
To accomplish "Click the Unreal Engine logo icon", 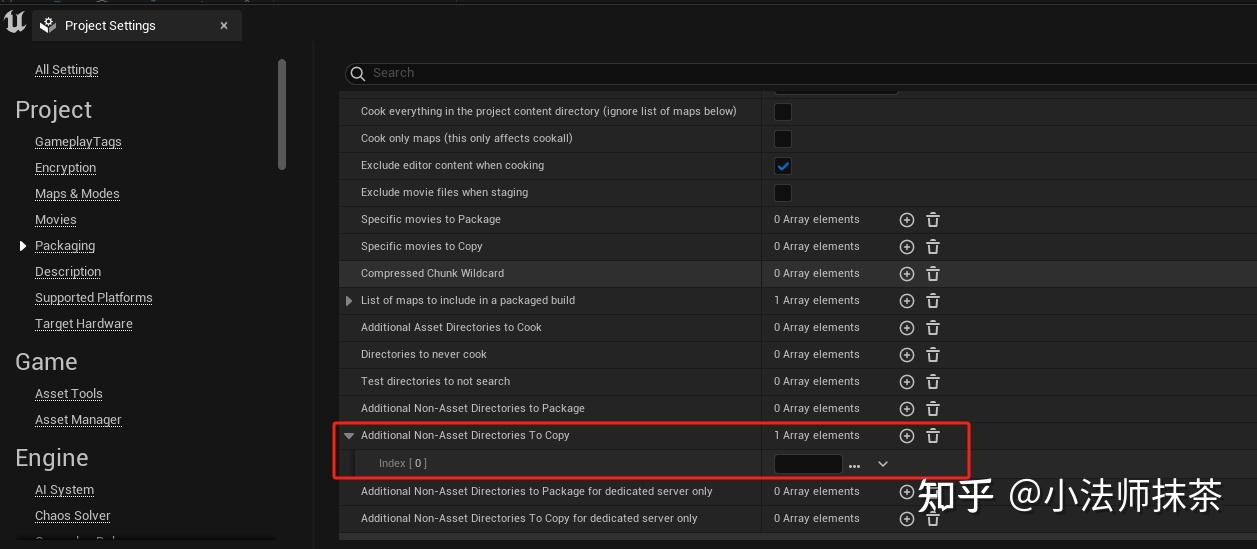I will pyautogui.click(x=15, y=22).
